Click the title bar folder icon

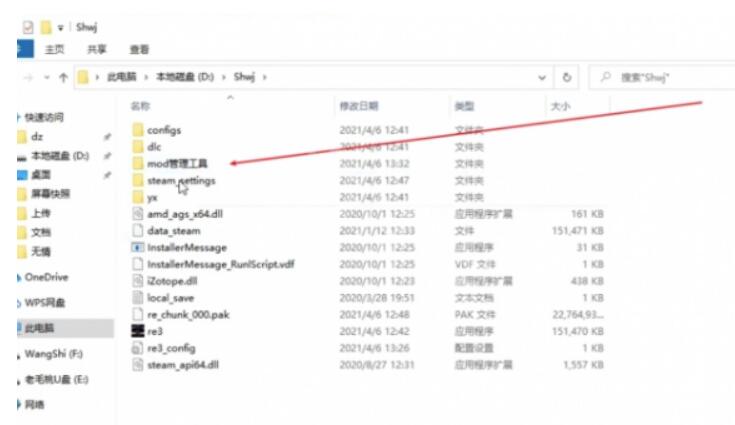click(46, 27)
